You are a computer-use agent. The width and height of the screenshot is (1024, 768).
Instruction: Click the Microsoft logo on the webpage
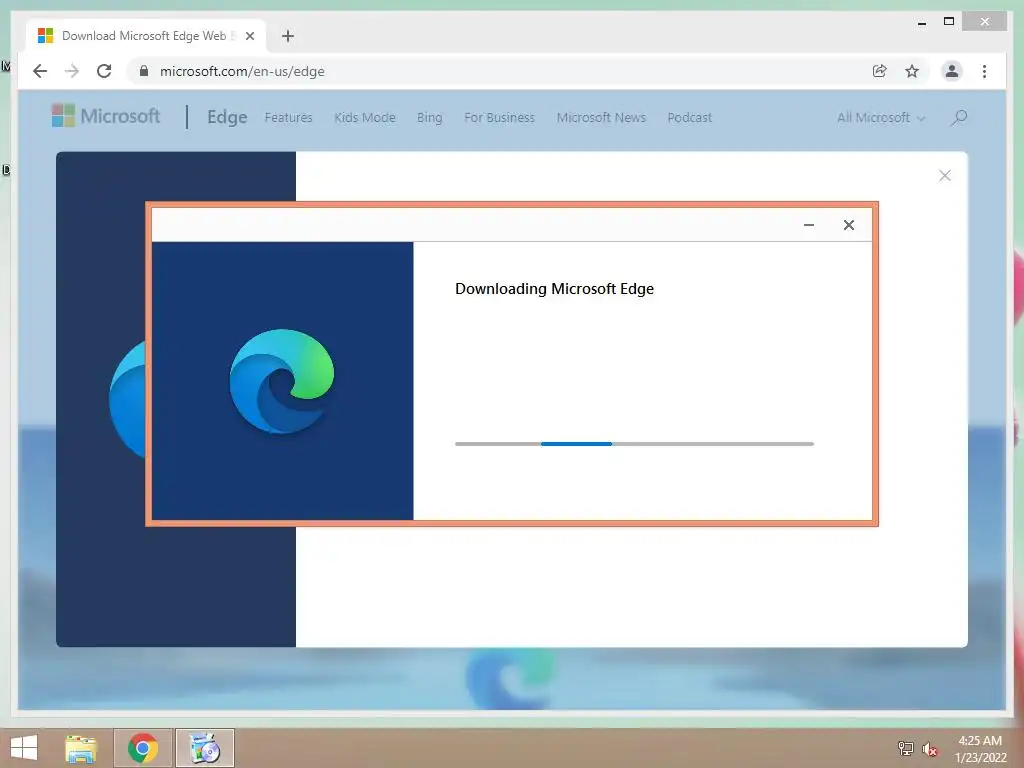coord(106,116)
